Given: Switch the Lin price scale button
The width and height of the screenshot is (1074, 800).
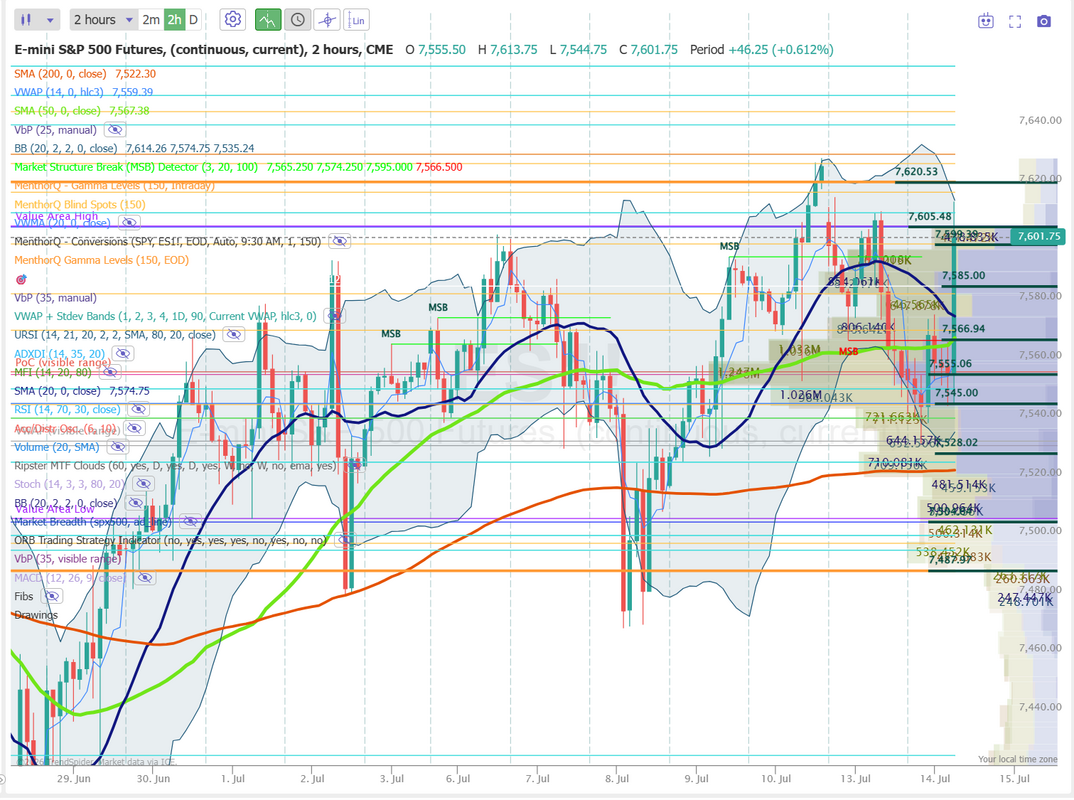Looking at the screenshot, I should click(357, 20).
